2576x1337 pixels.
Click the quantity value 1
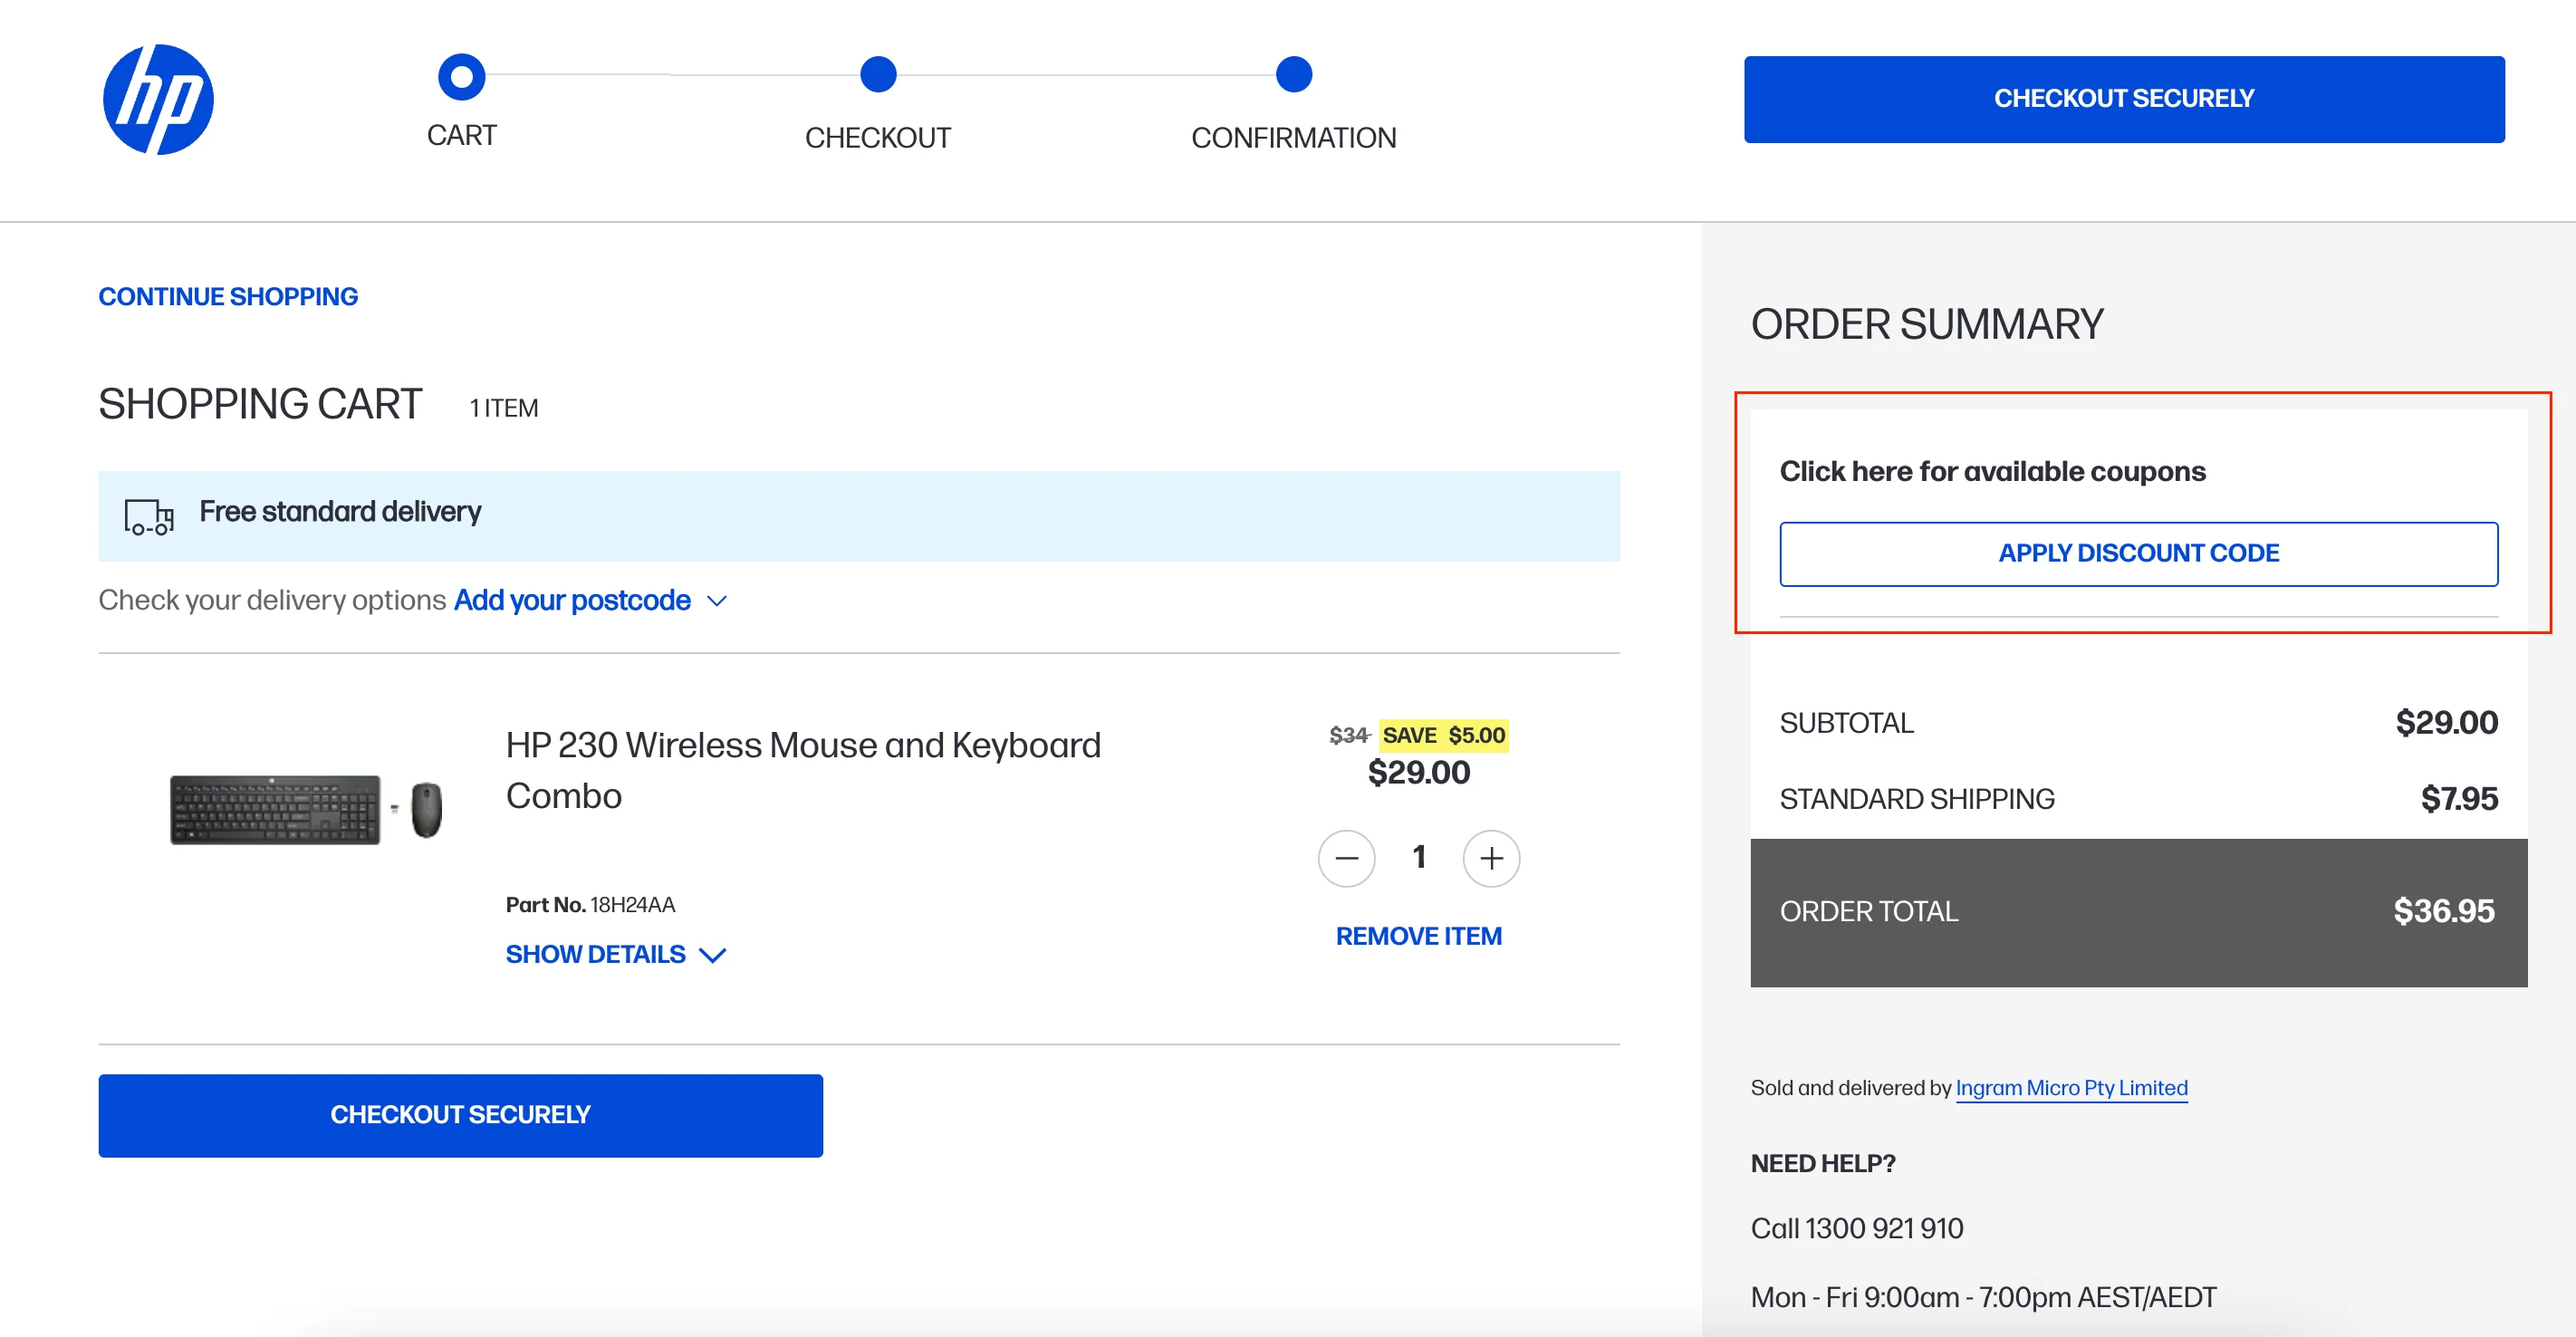(1418, 856)
